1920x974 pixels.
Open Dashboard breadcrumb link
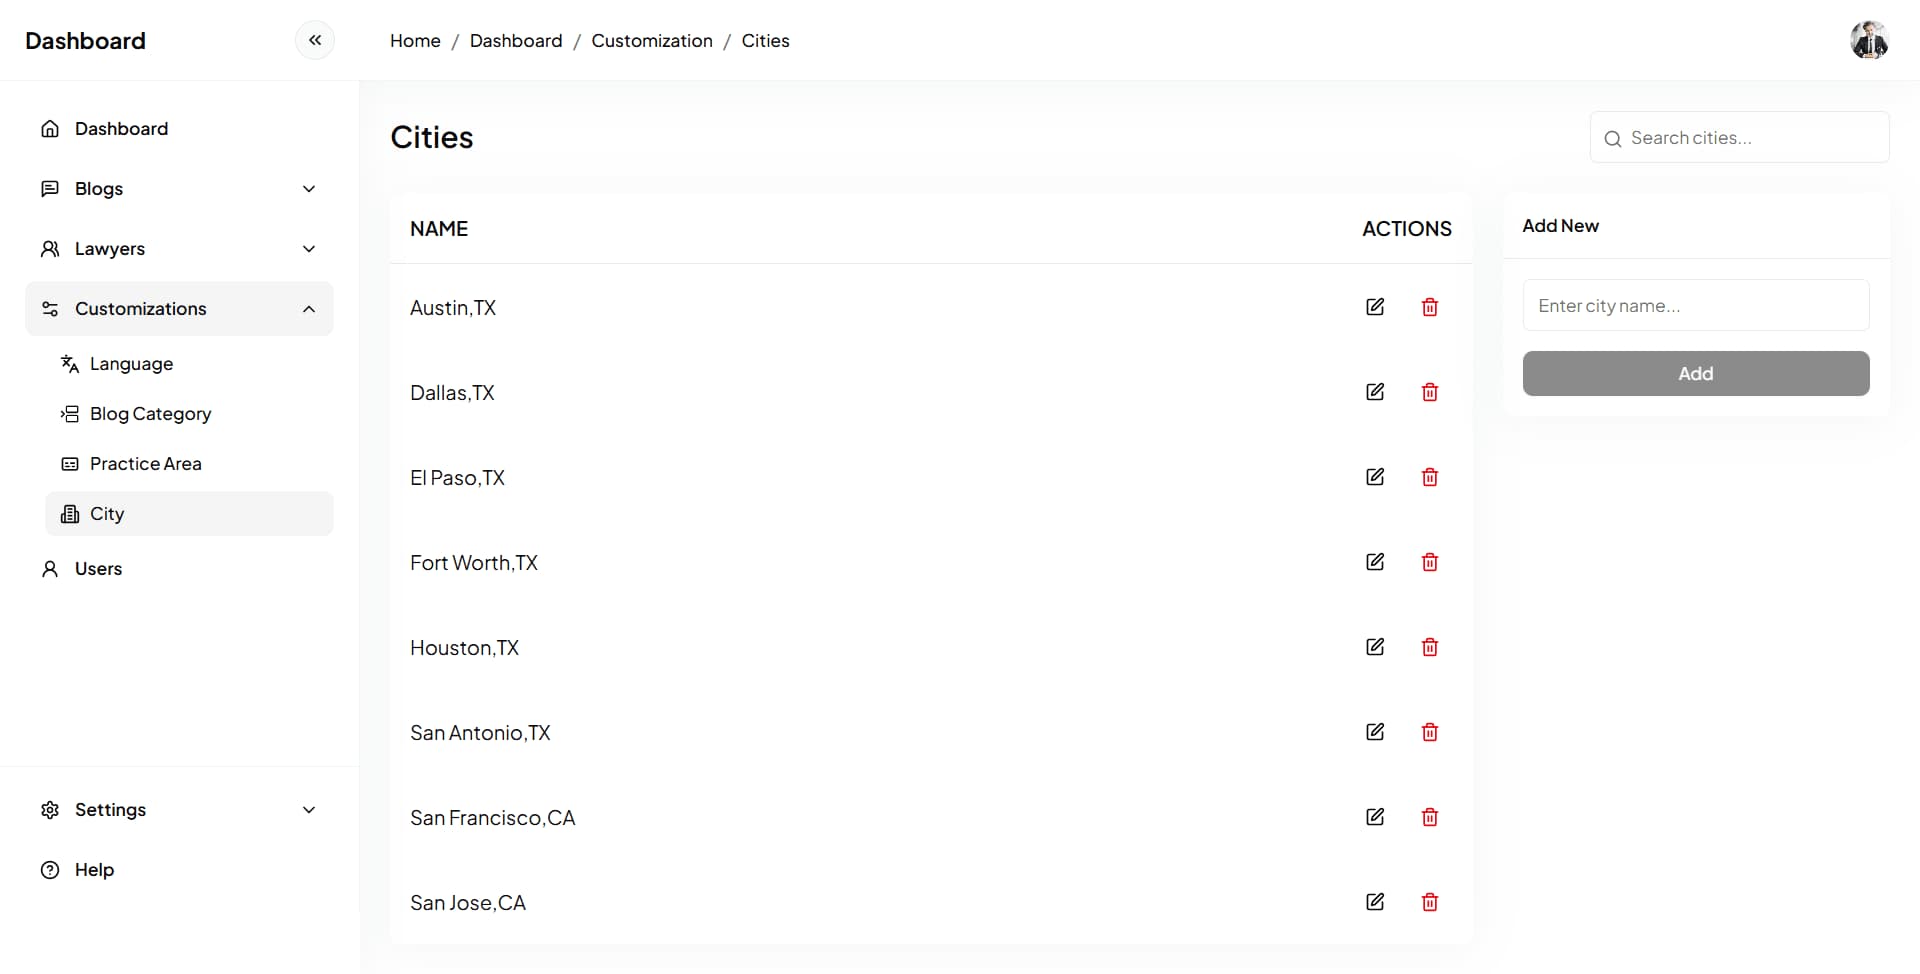(x=516, y=41)
